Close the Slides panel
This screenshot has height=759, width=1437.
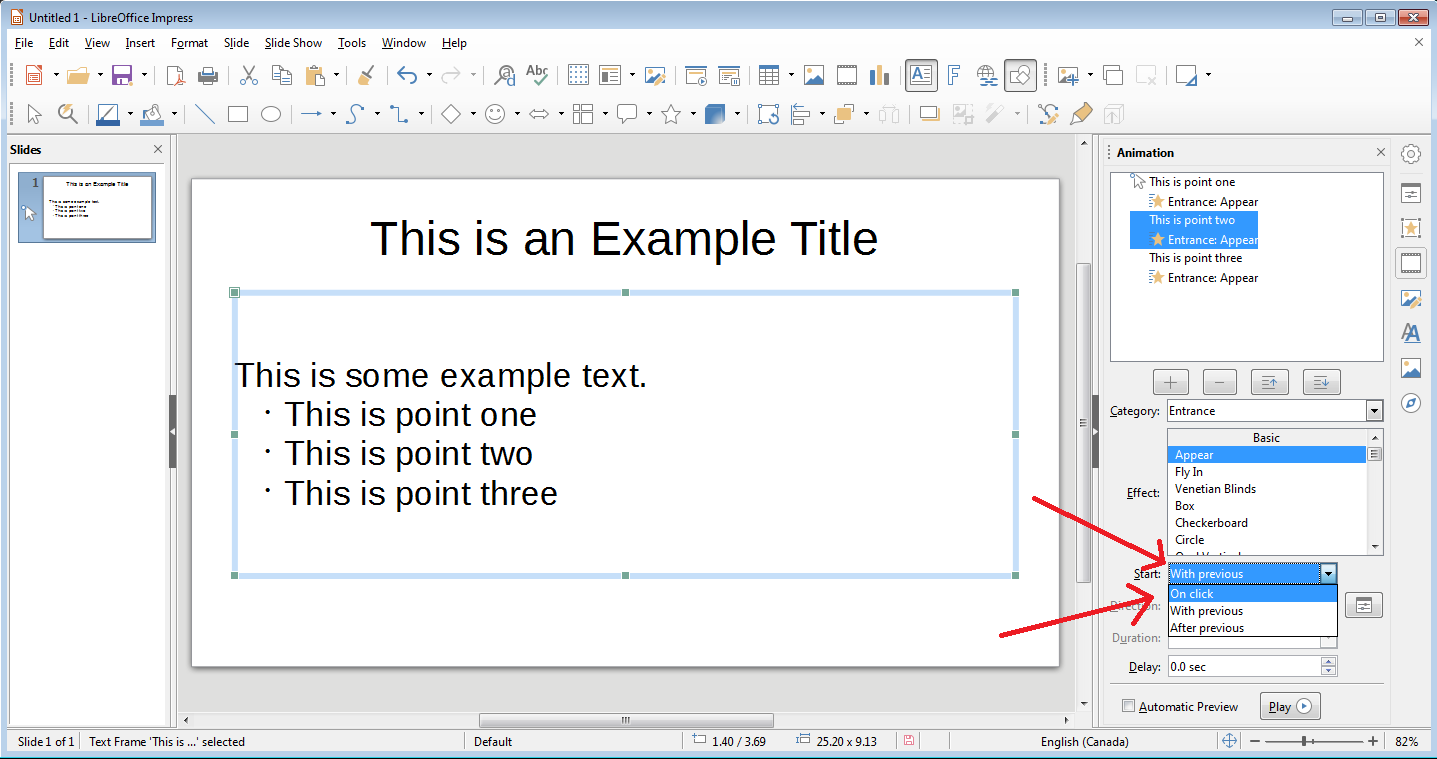click(x=158, y=149)
